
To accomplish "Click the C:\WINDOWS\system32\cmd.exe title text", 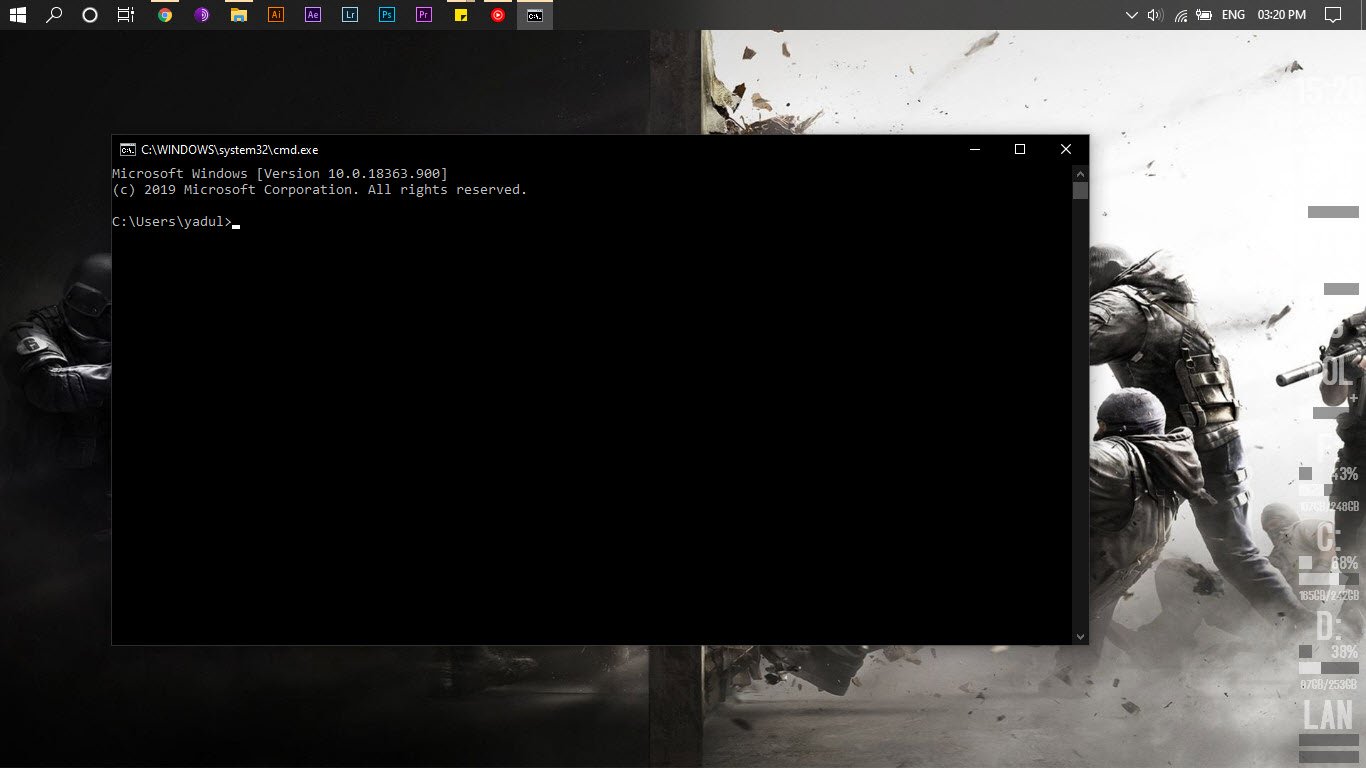I will point(230,150).
